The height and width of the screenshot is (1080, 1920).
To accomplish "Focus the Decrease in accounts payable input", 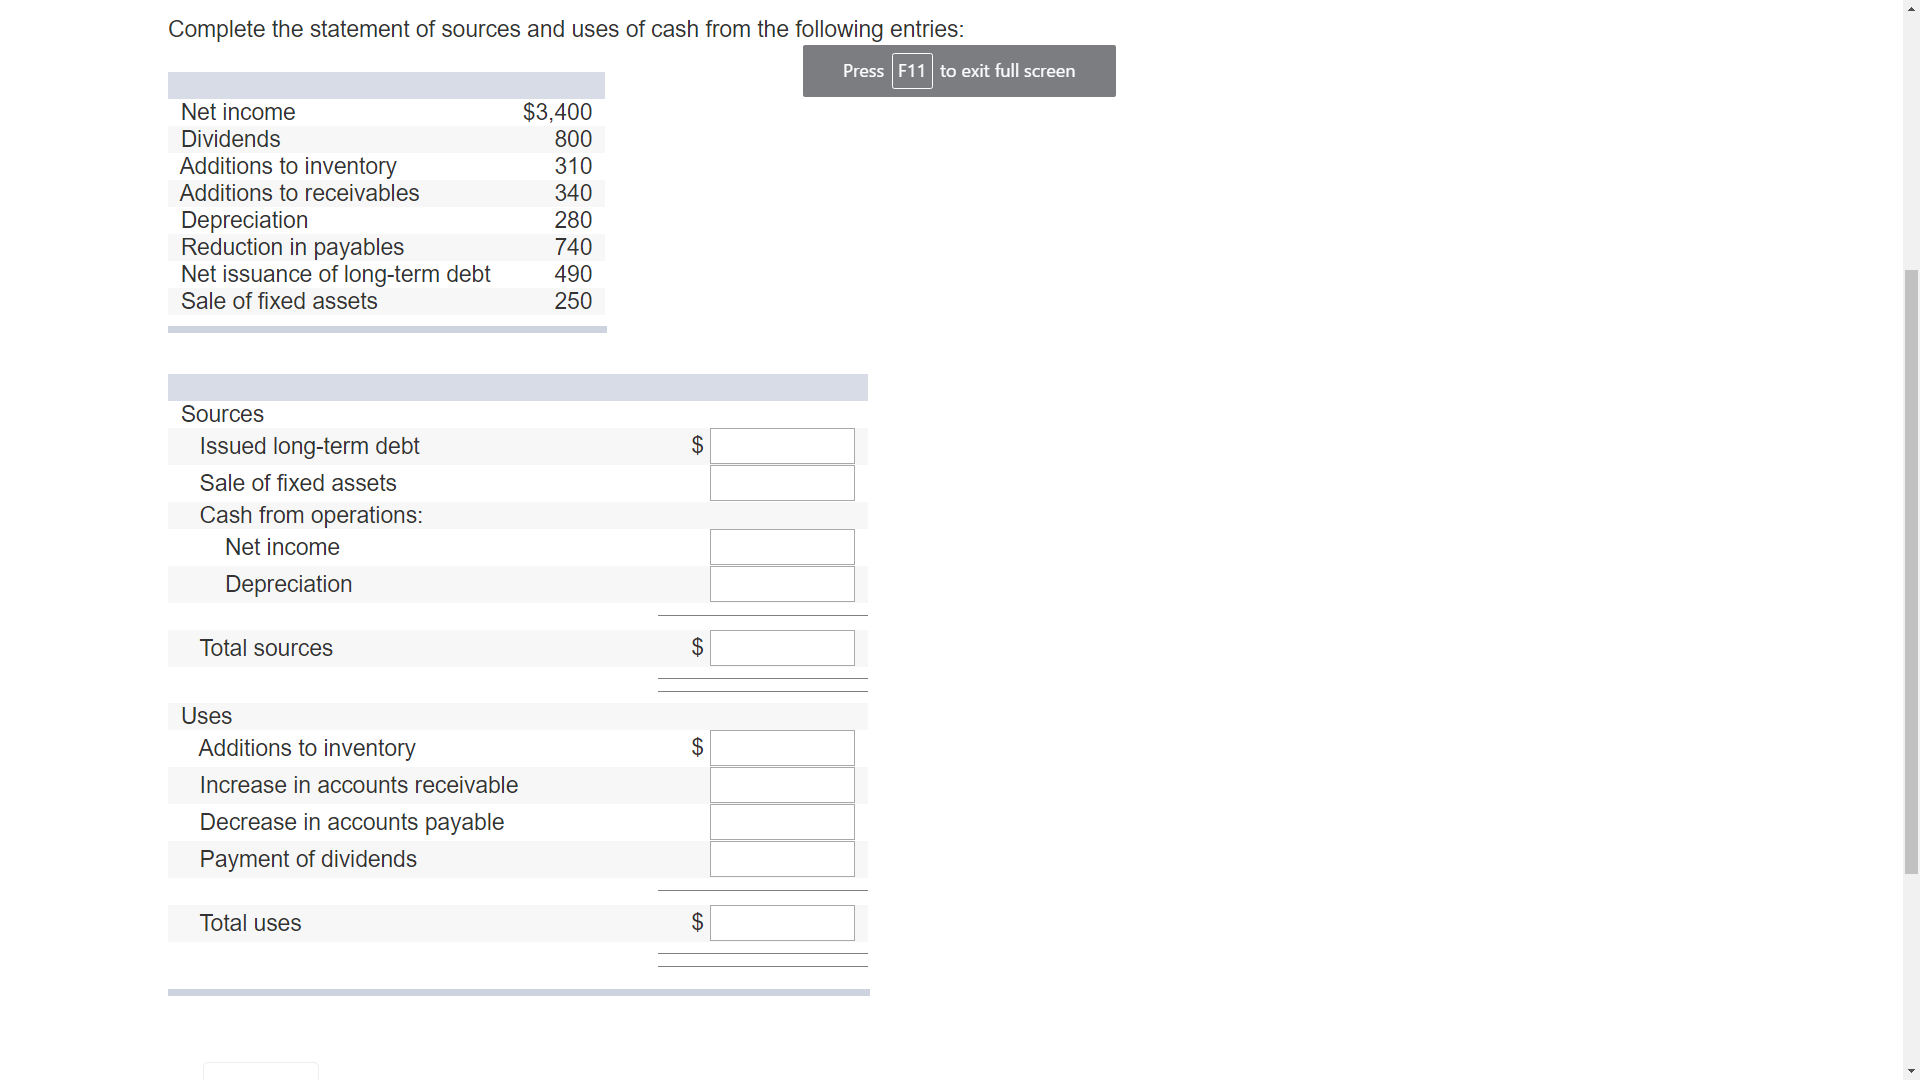I will 782,822.
